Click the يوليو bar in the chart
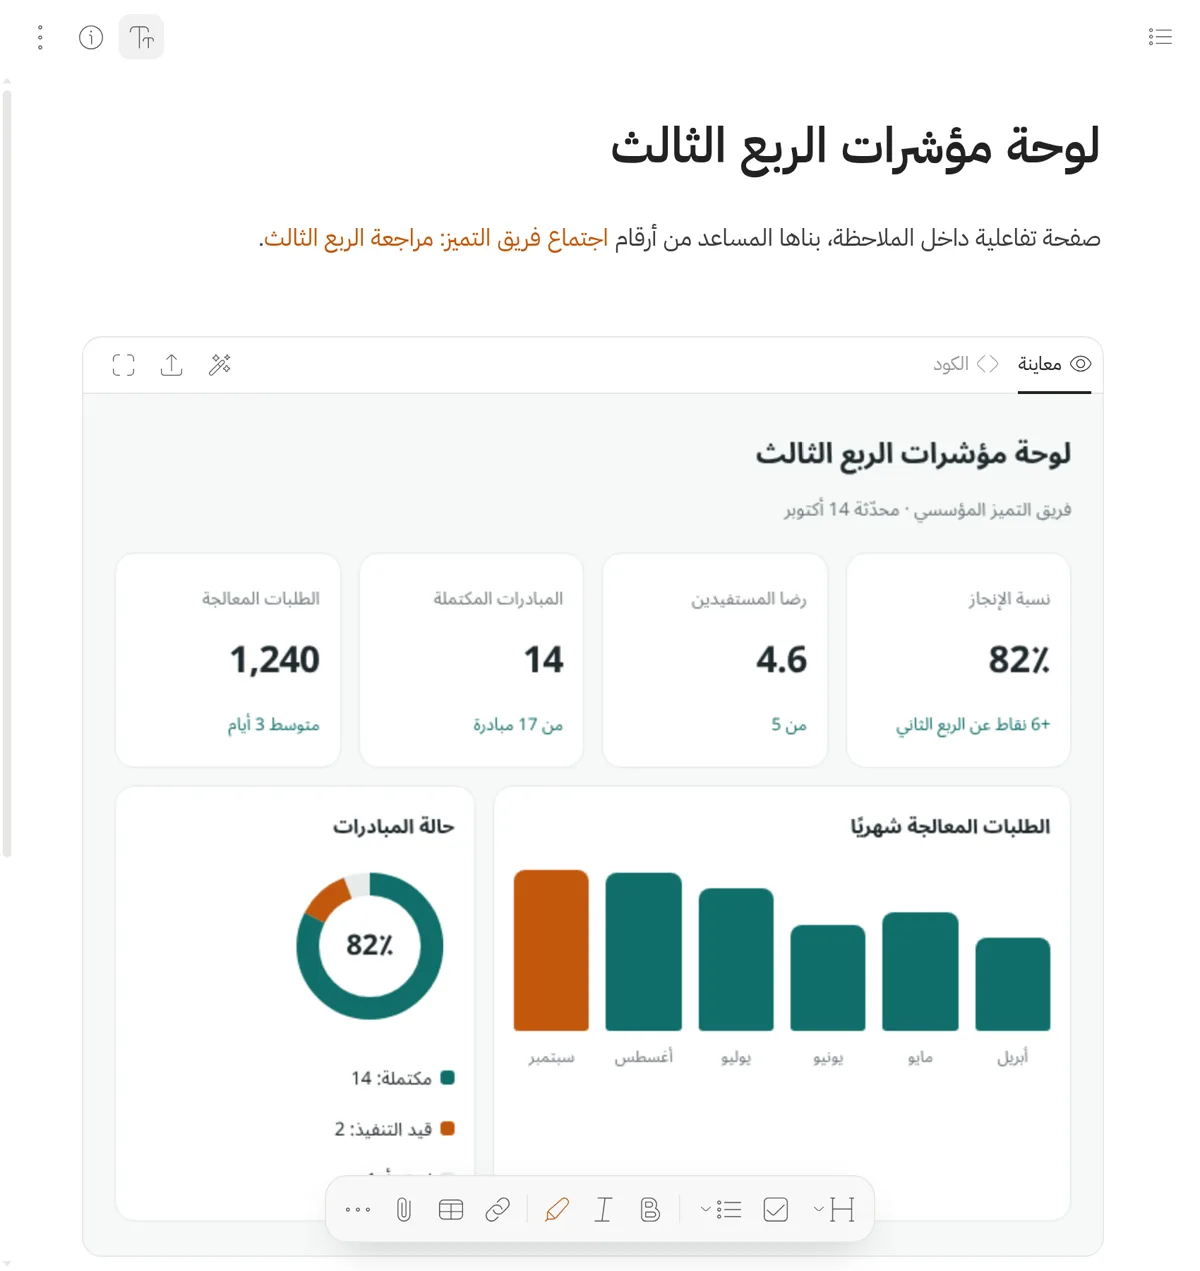The width and height of the screenshot is (1200, 1271). [x=736, y=959]
